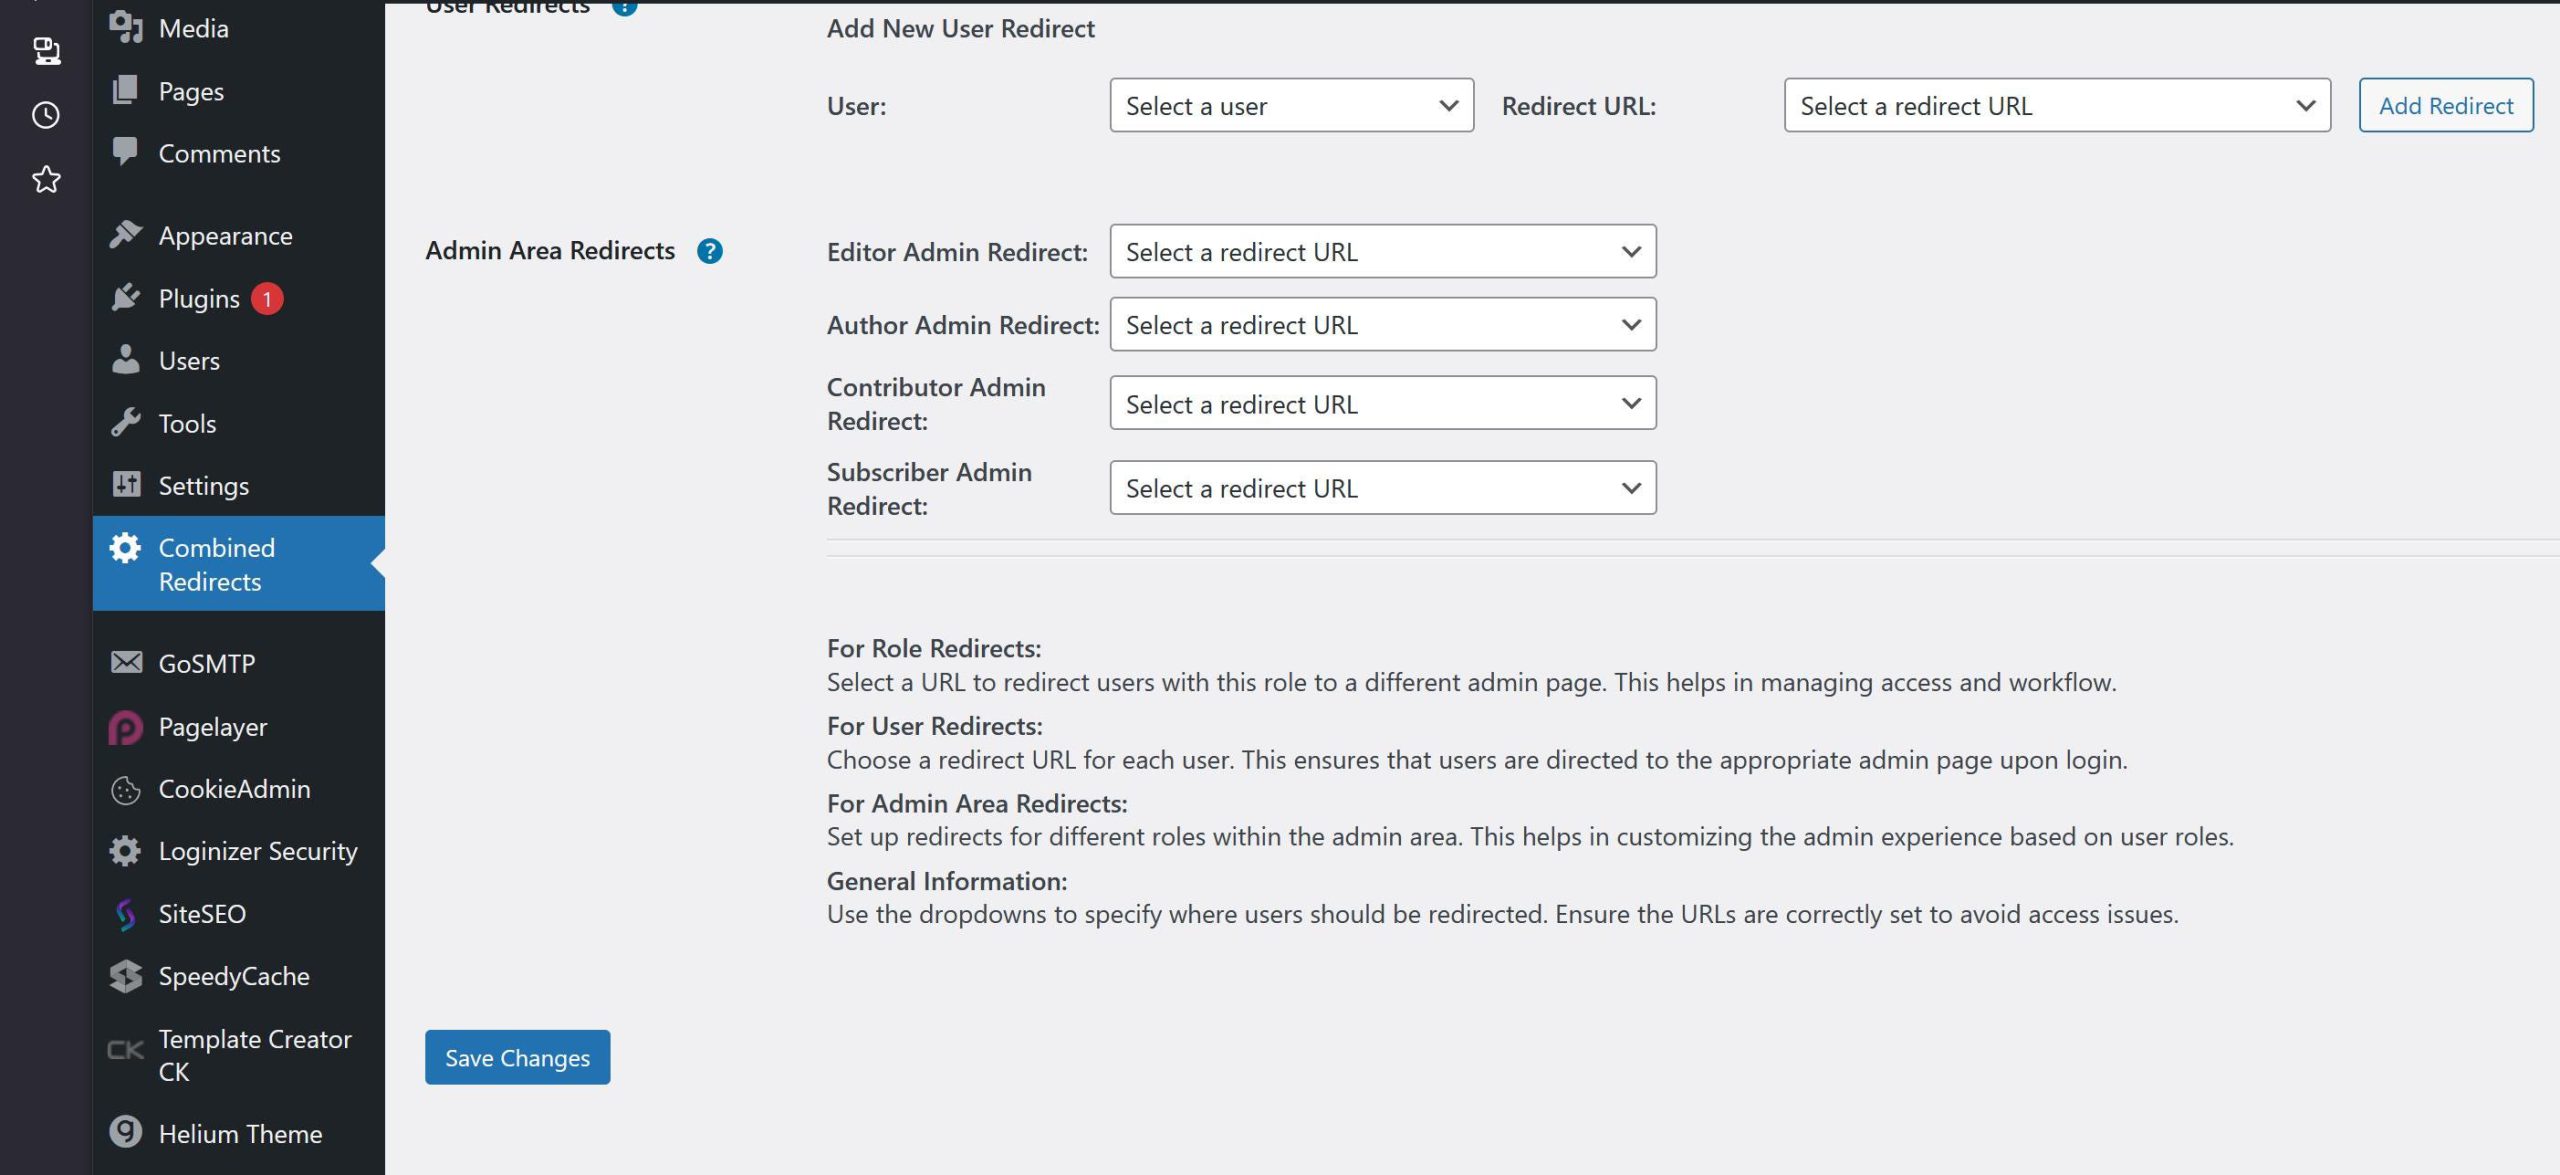
Task: Select the Combined Redirects menu item
Action: (x=239, y=564)
